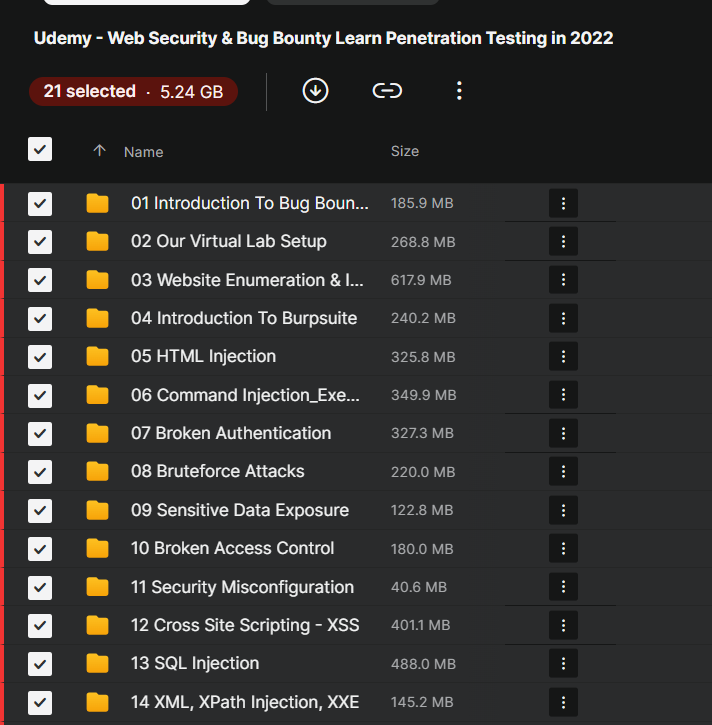This screenshot has height=725, width=712.
Task: Click the 05 HTML Injection folder icon
Action: pos(97,357)
